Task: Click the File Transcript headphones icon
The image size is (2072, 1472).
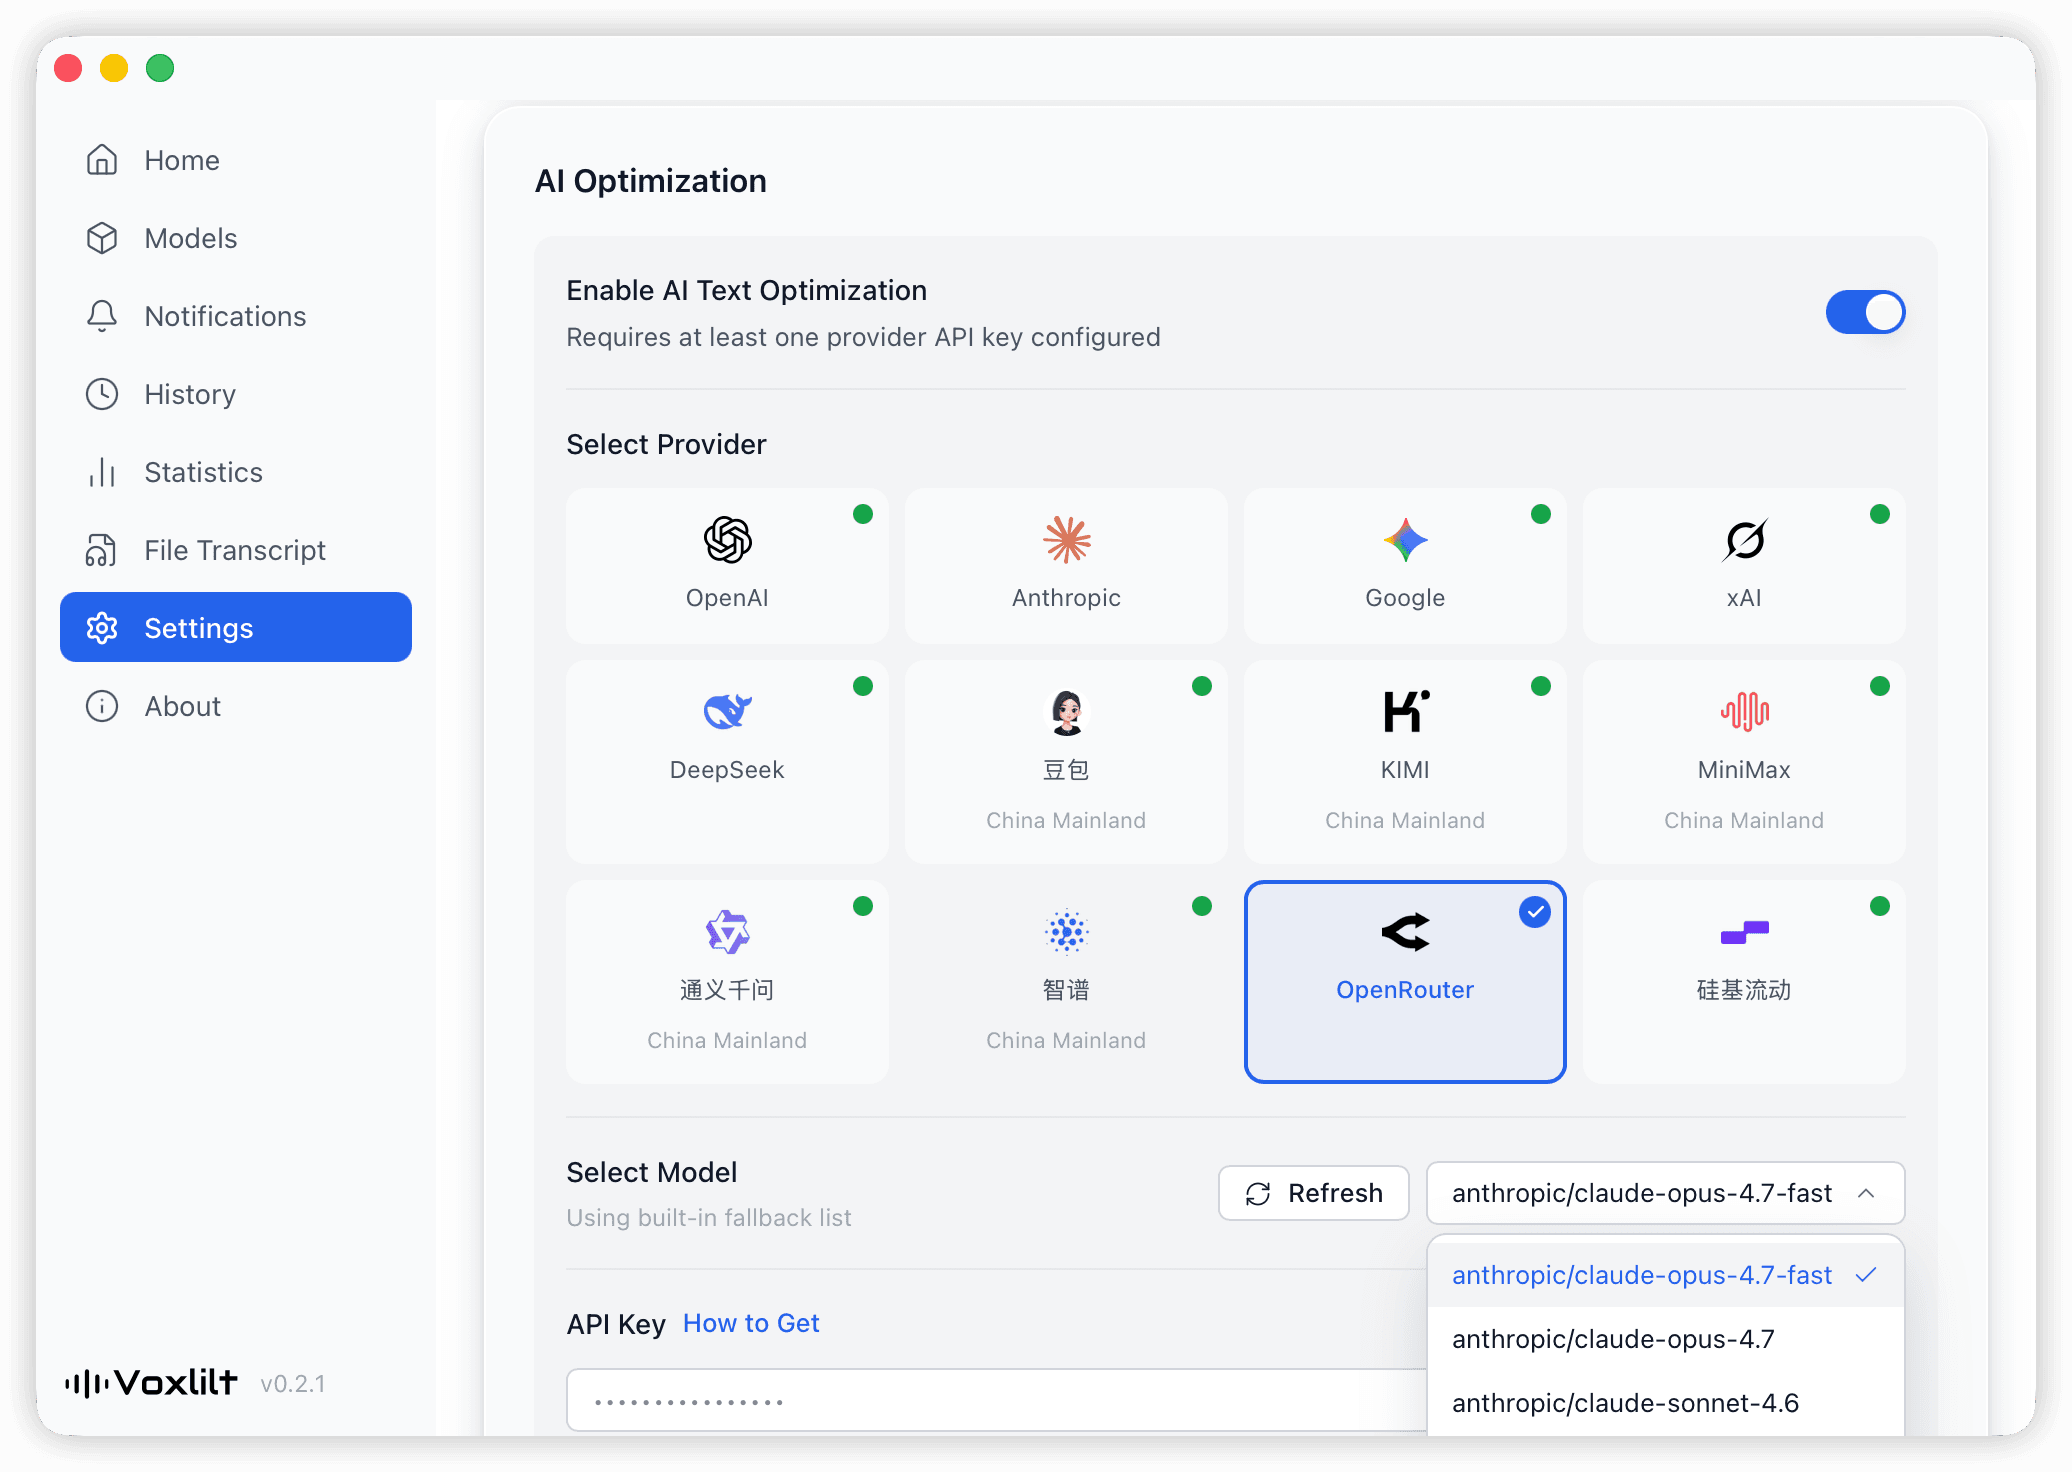Action: [x=102, y=550]
